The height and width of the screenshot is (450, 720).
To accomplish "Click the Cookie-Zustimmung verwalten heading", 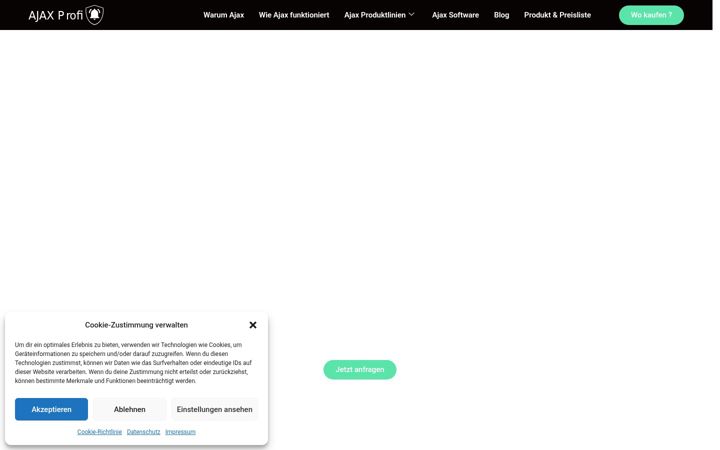I will [x=136, y=325].
